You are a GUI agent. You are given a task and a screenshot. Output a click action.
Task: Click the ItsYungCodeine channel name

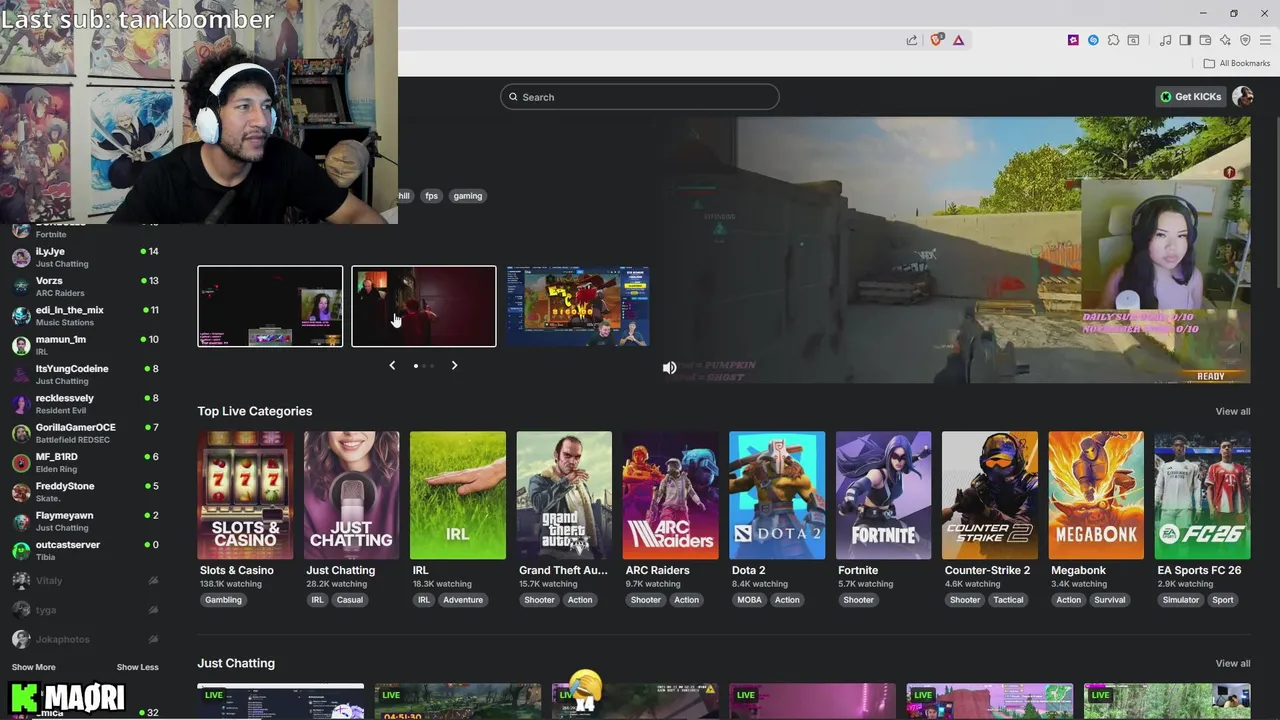tap(72, 369)
